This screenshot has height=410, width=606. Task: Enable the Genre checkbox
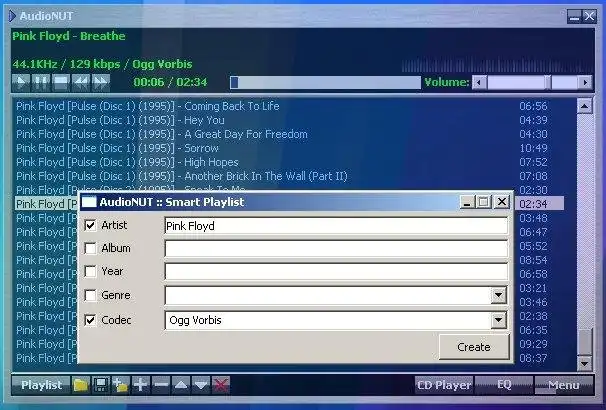[x=90, y=295]
